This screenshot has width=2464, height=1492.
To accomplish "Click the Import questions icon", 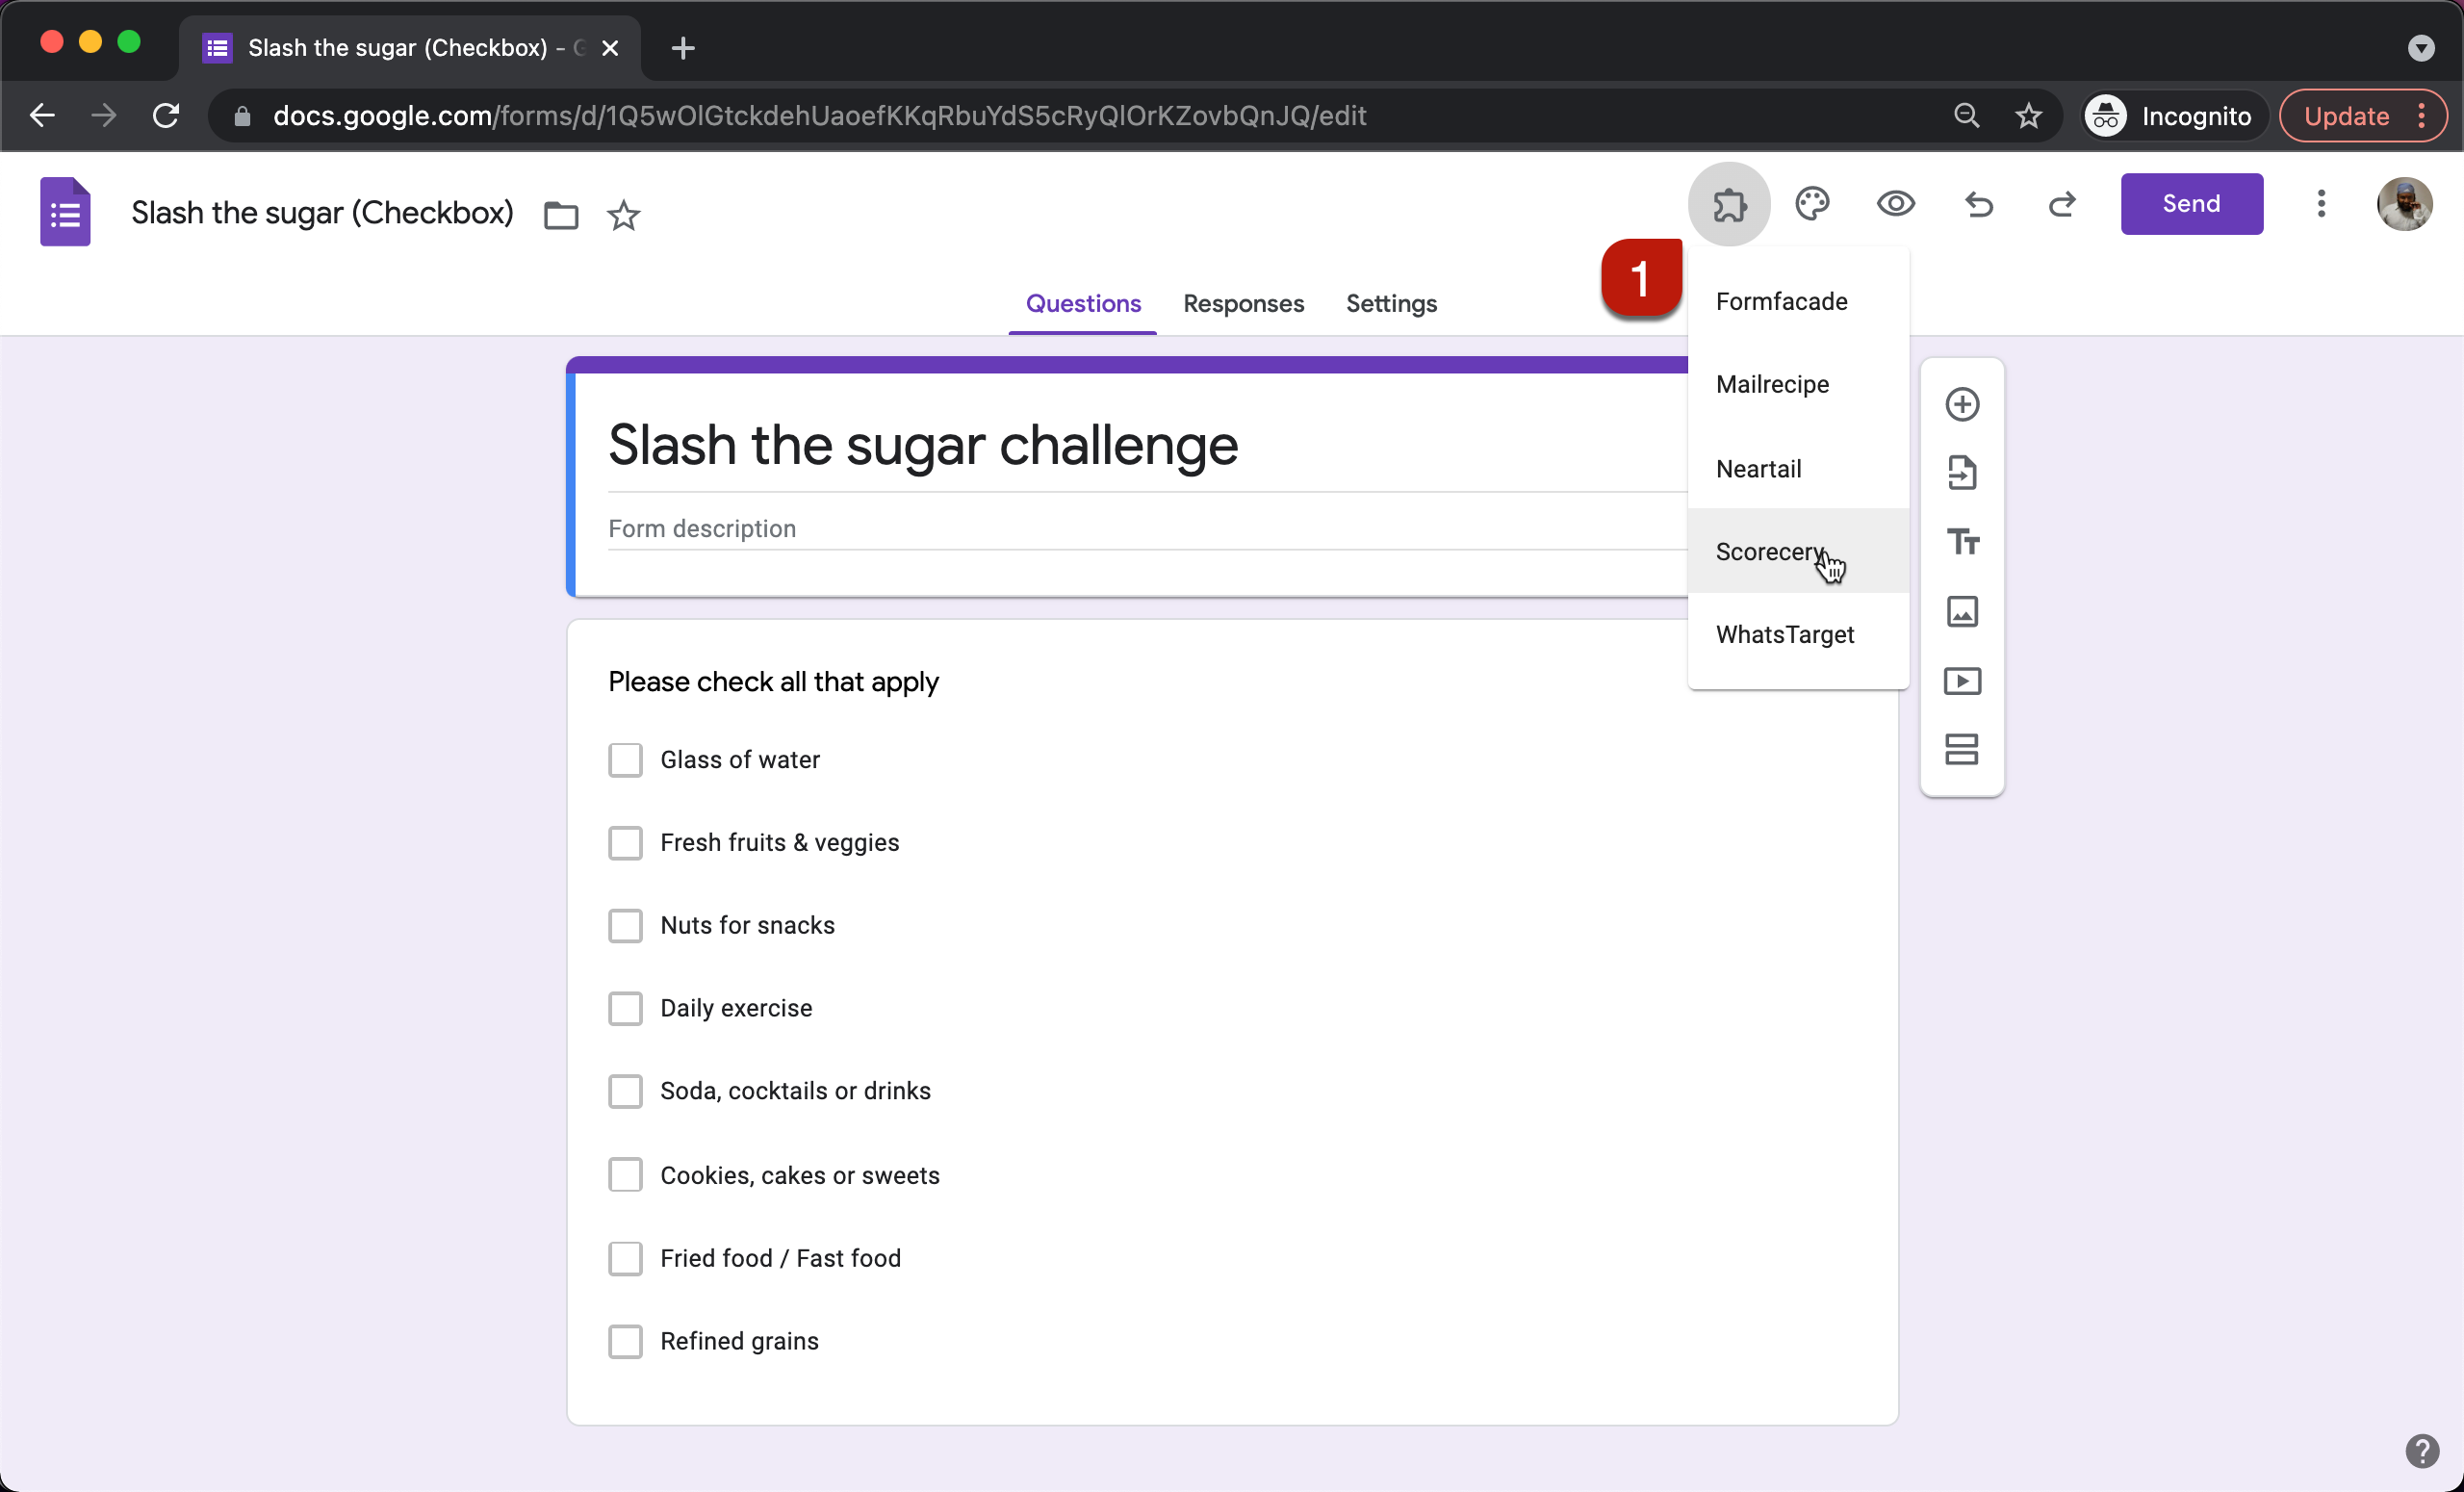I will pyautogui.click(x=1962, y=473).
